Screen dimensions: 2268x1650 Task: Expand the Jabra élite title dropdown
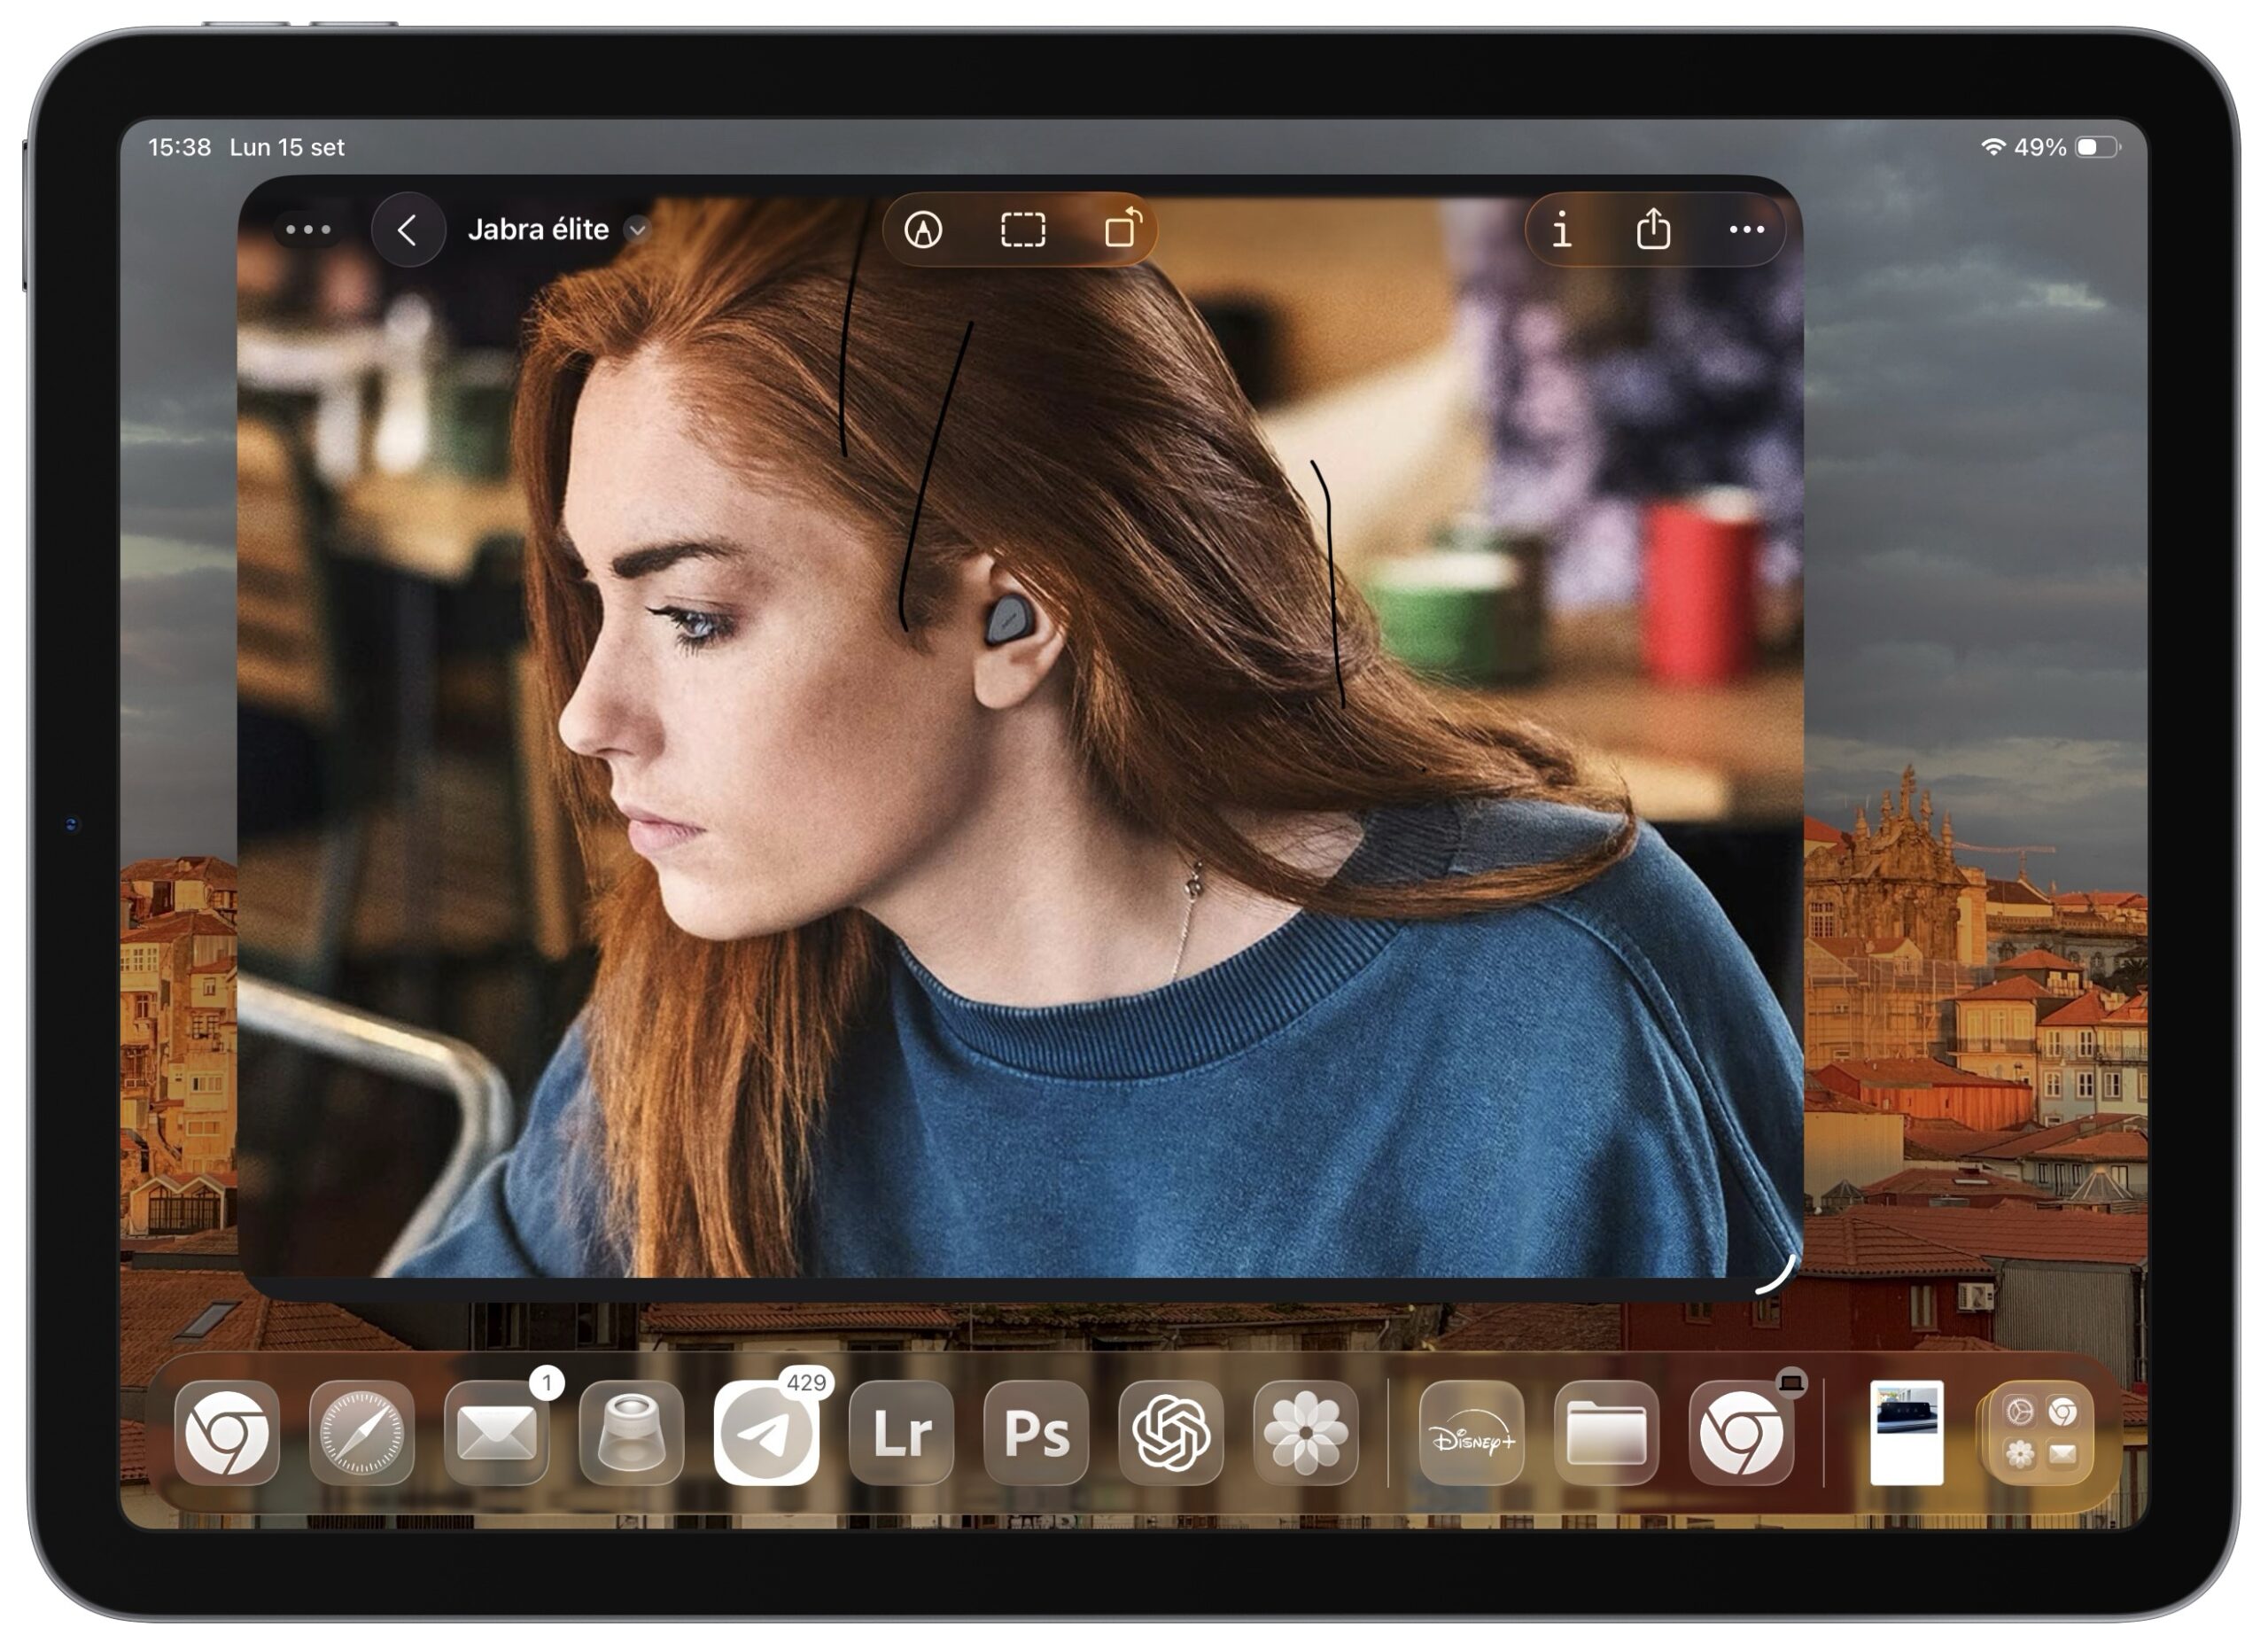(x=637, y=230)
